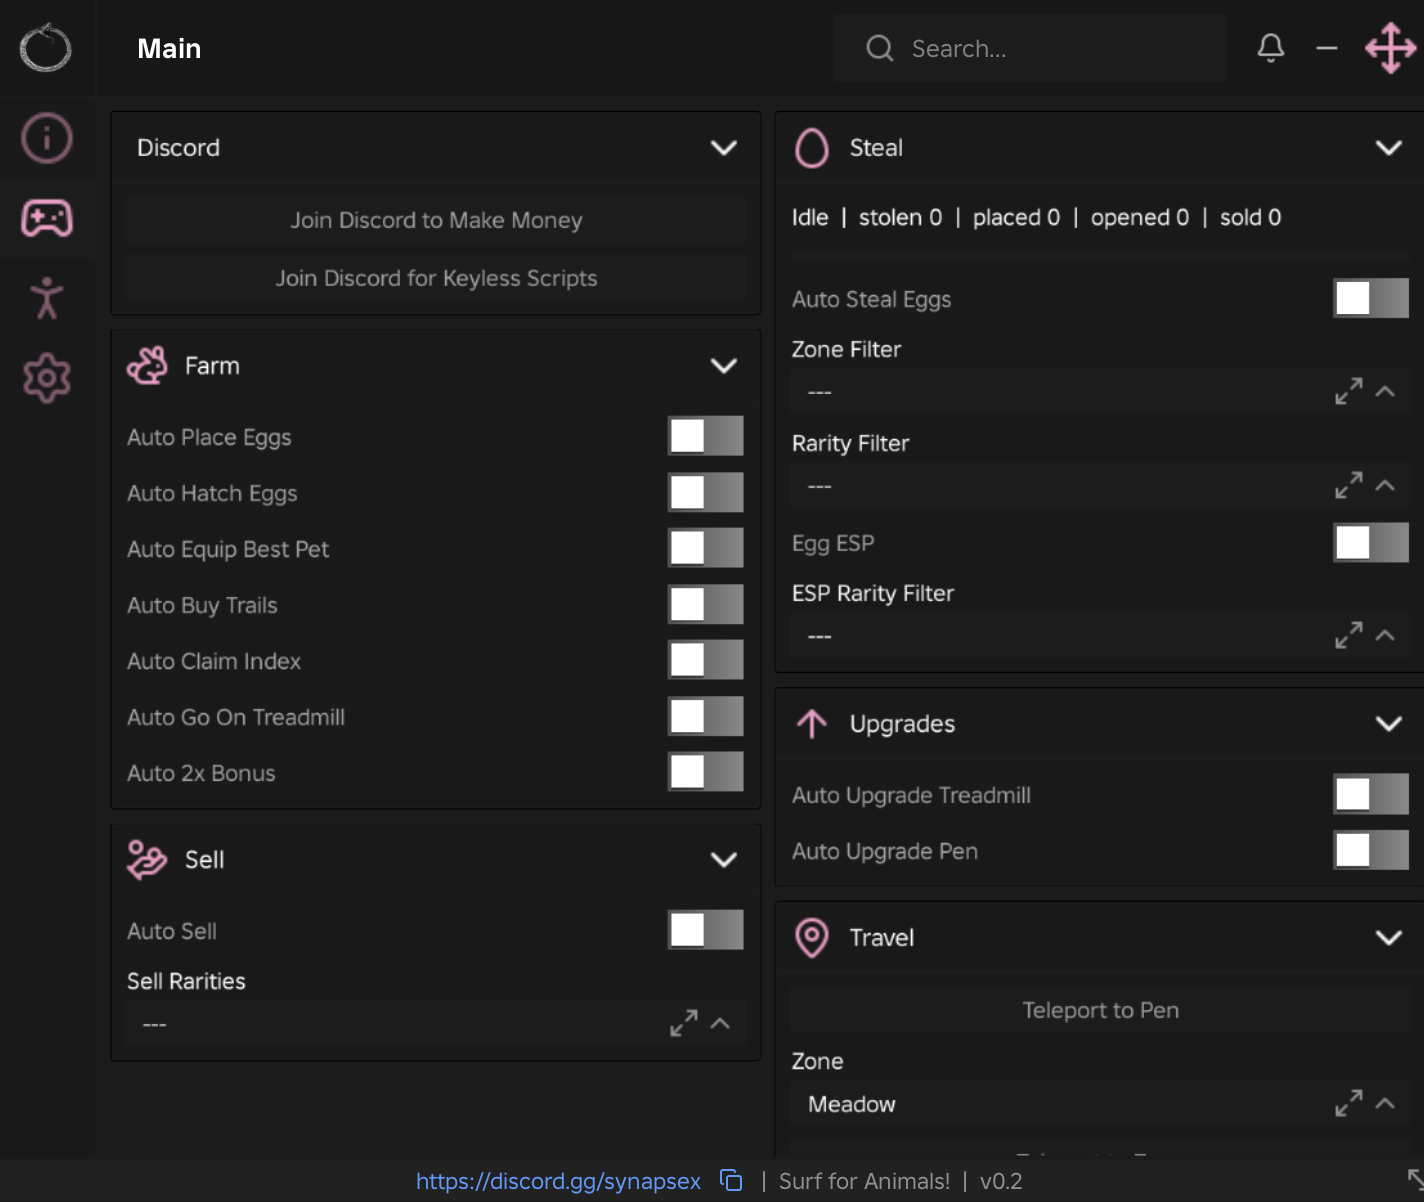
Task: Expand the Sell Rarities list fullscreen icon
Action: coord(684,1024)
